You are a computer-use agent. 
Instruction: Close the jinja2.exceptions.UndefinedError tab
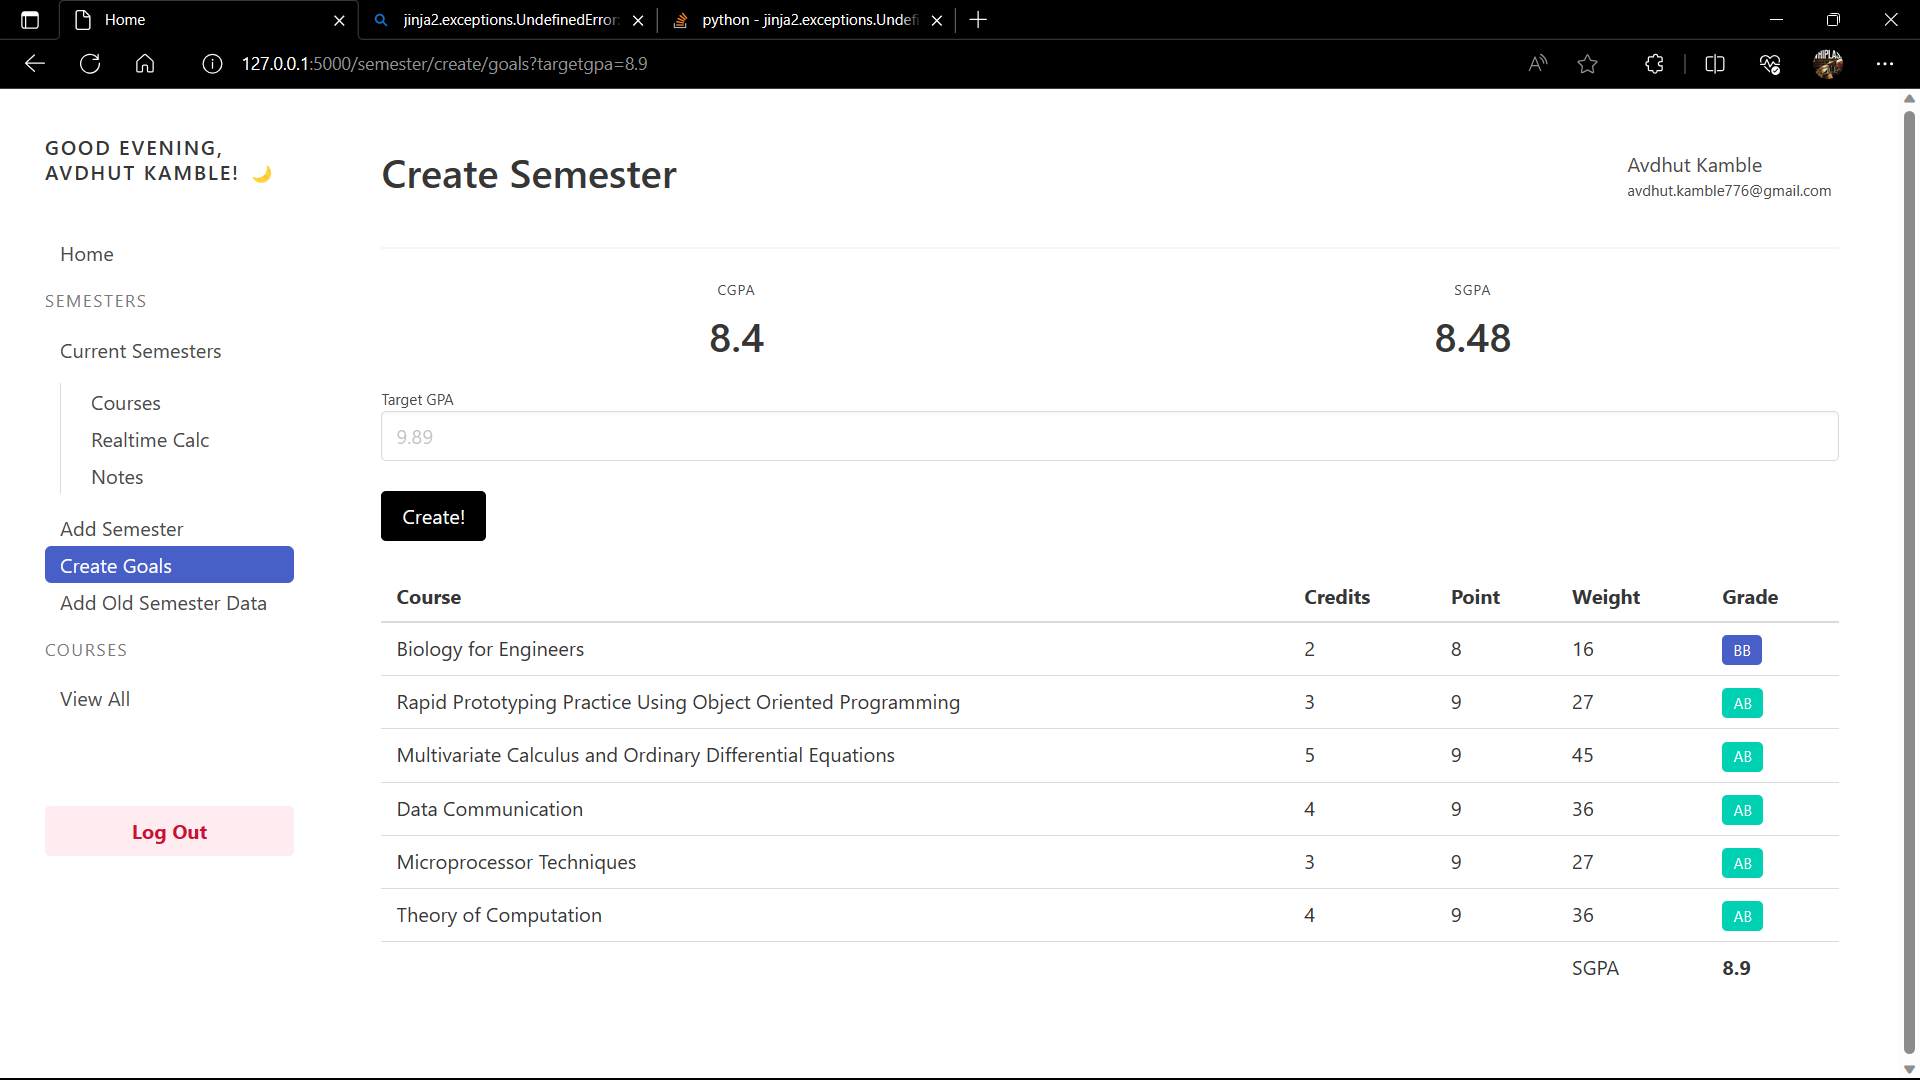638,19
